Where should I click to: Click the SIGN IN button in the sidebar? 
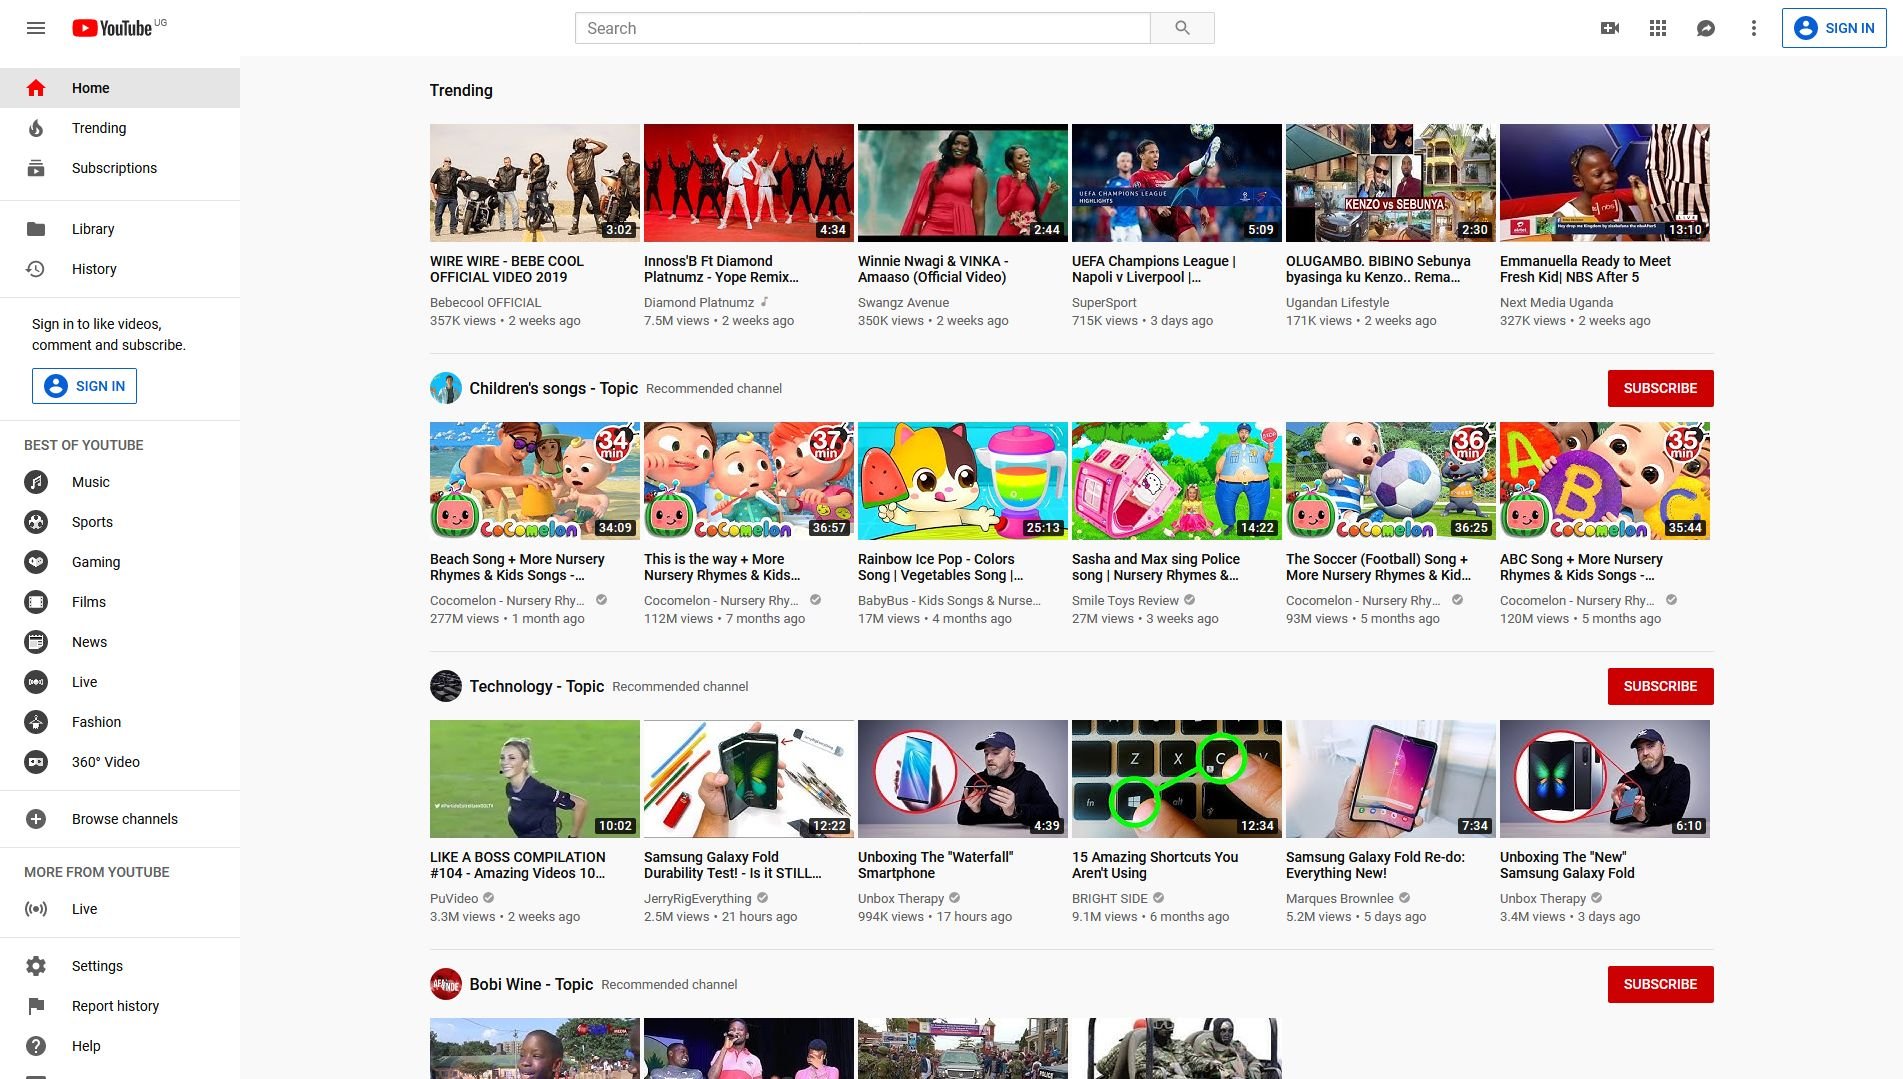tap(84, 386)
